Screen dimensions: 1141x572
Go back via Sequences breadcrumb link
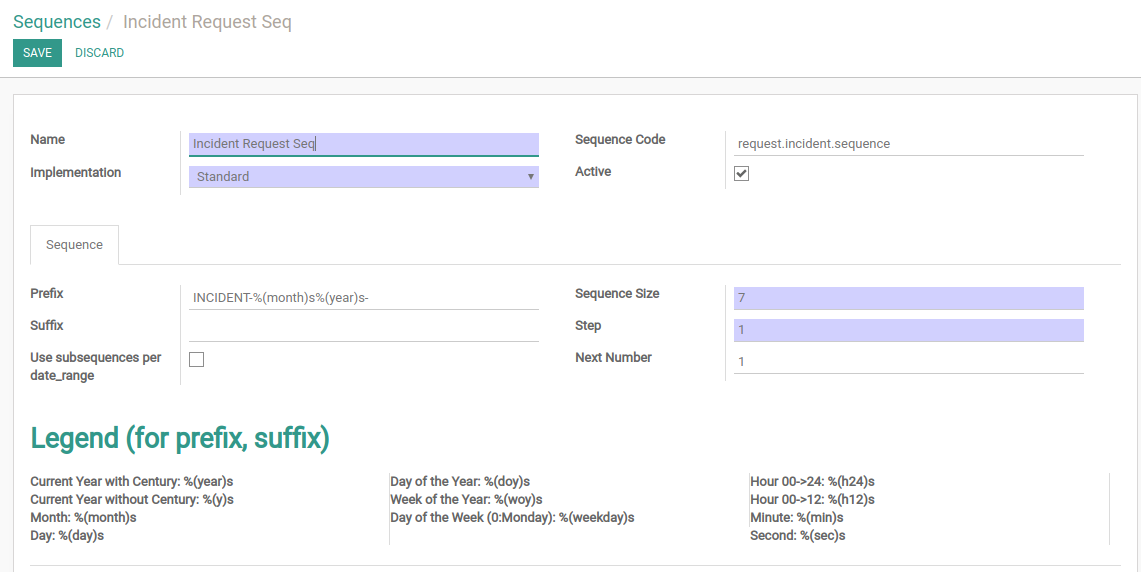pyautogui.click(x=57, y=22)
